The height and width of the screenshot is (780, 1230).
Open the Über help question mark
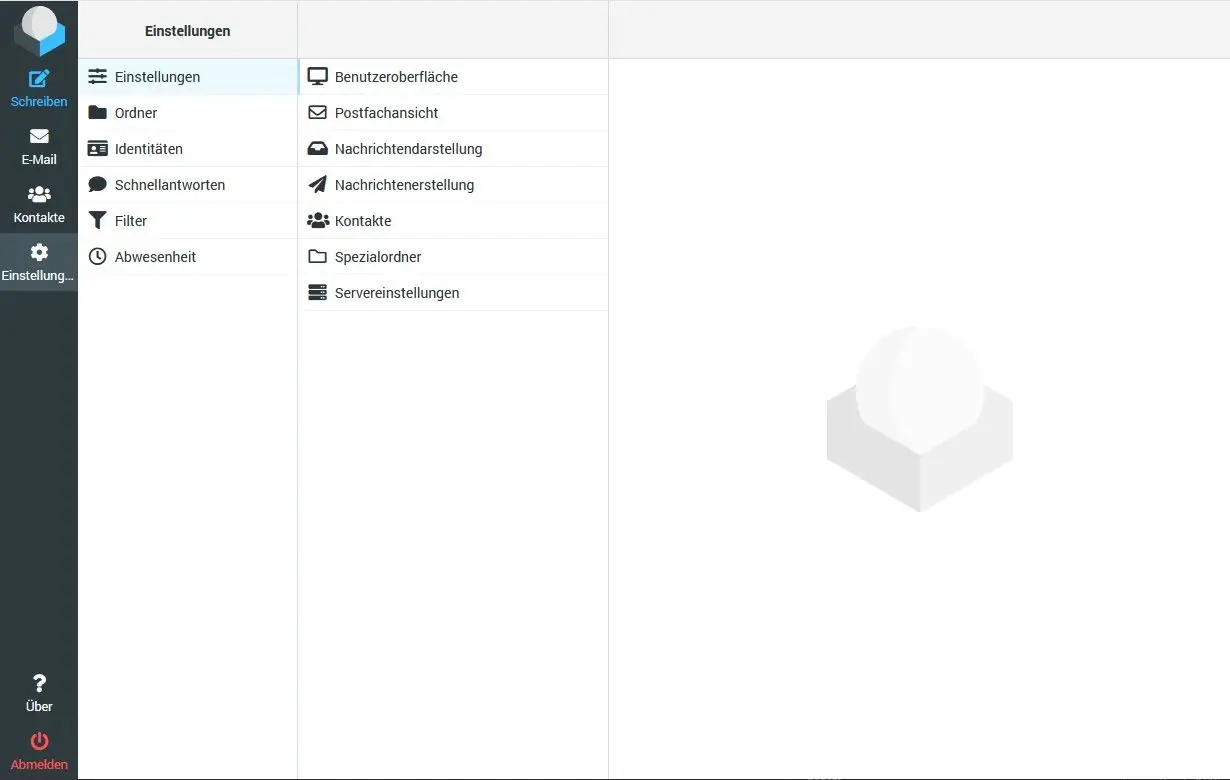click(x=39, y=684)
